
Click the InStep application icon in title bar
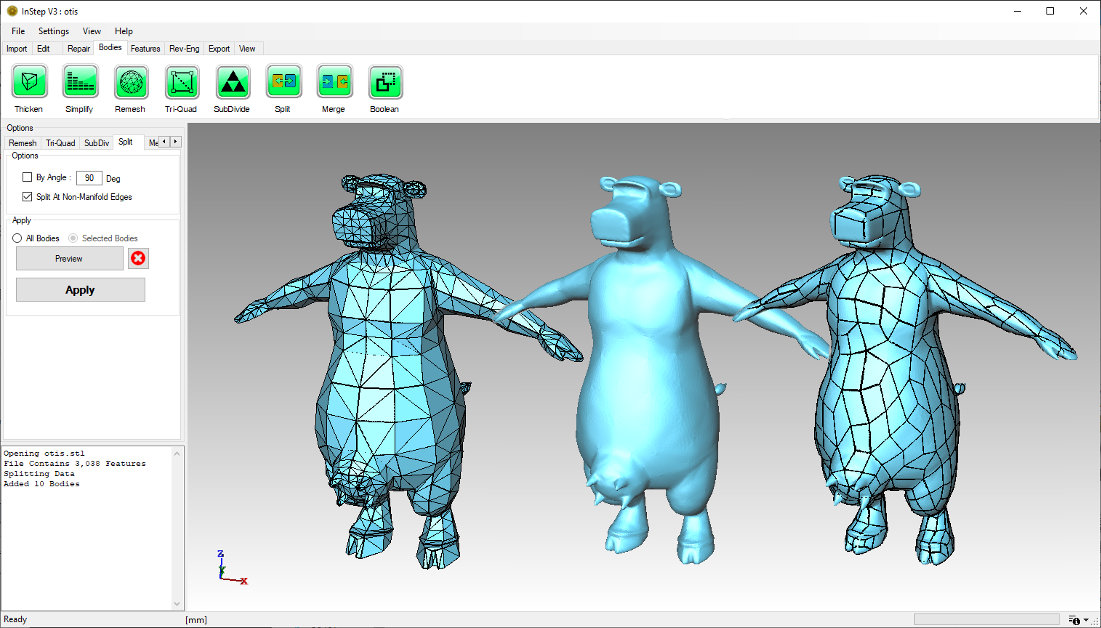(x=11, y=11)
